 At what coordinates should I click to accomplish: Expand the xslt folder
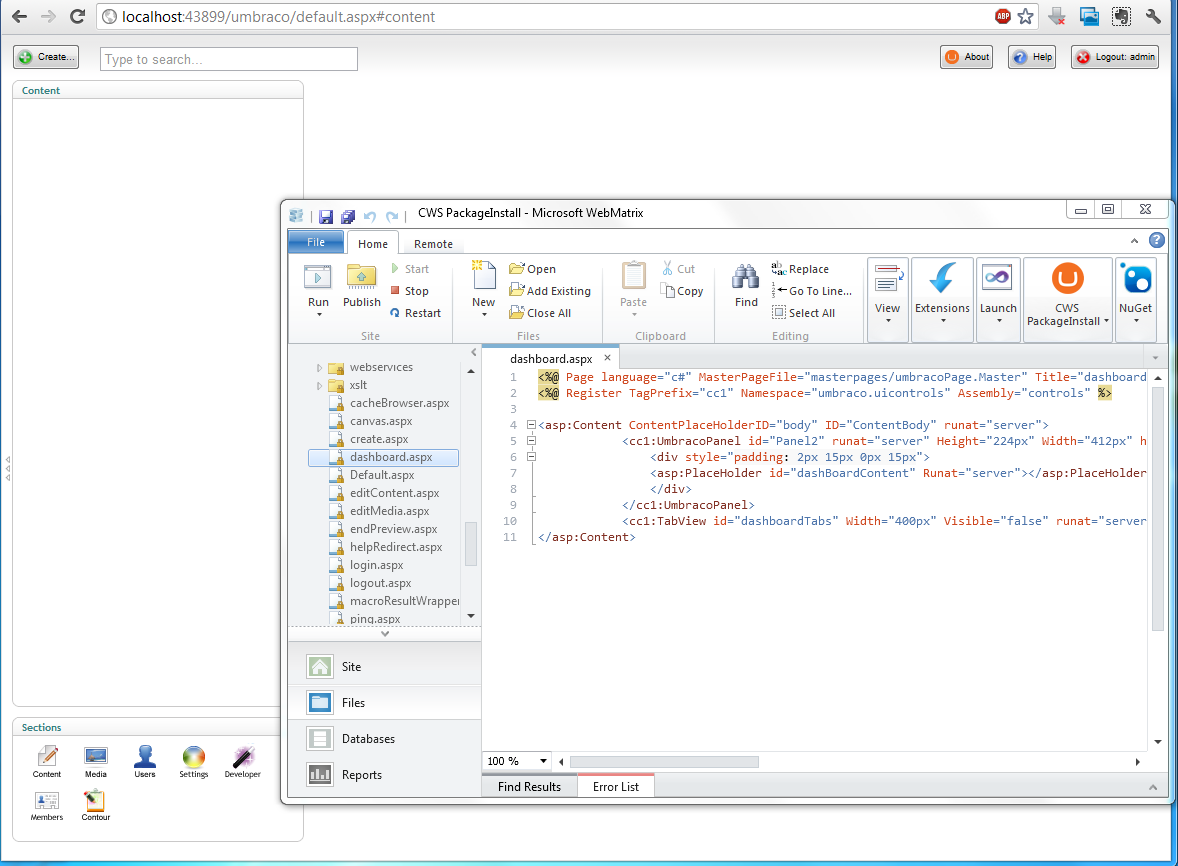point(319,385)
